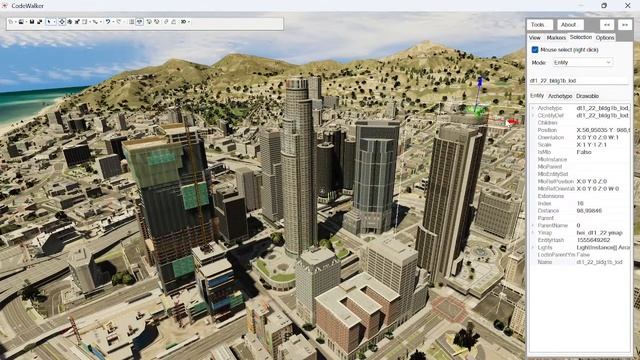640x360 pixels.
Task: Click the red axis arrow of move gizmo
Action: (x=512, y=122)
